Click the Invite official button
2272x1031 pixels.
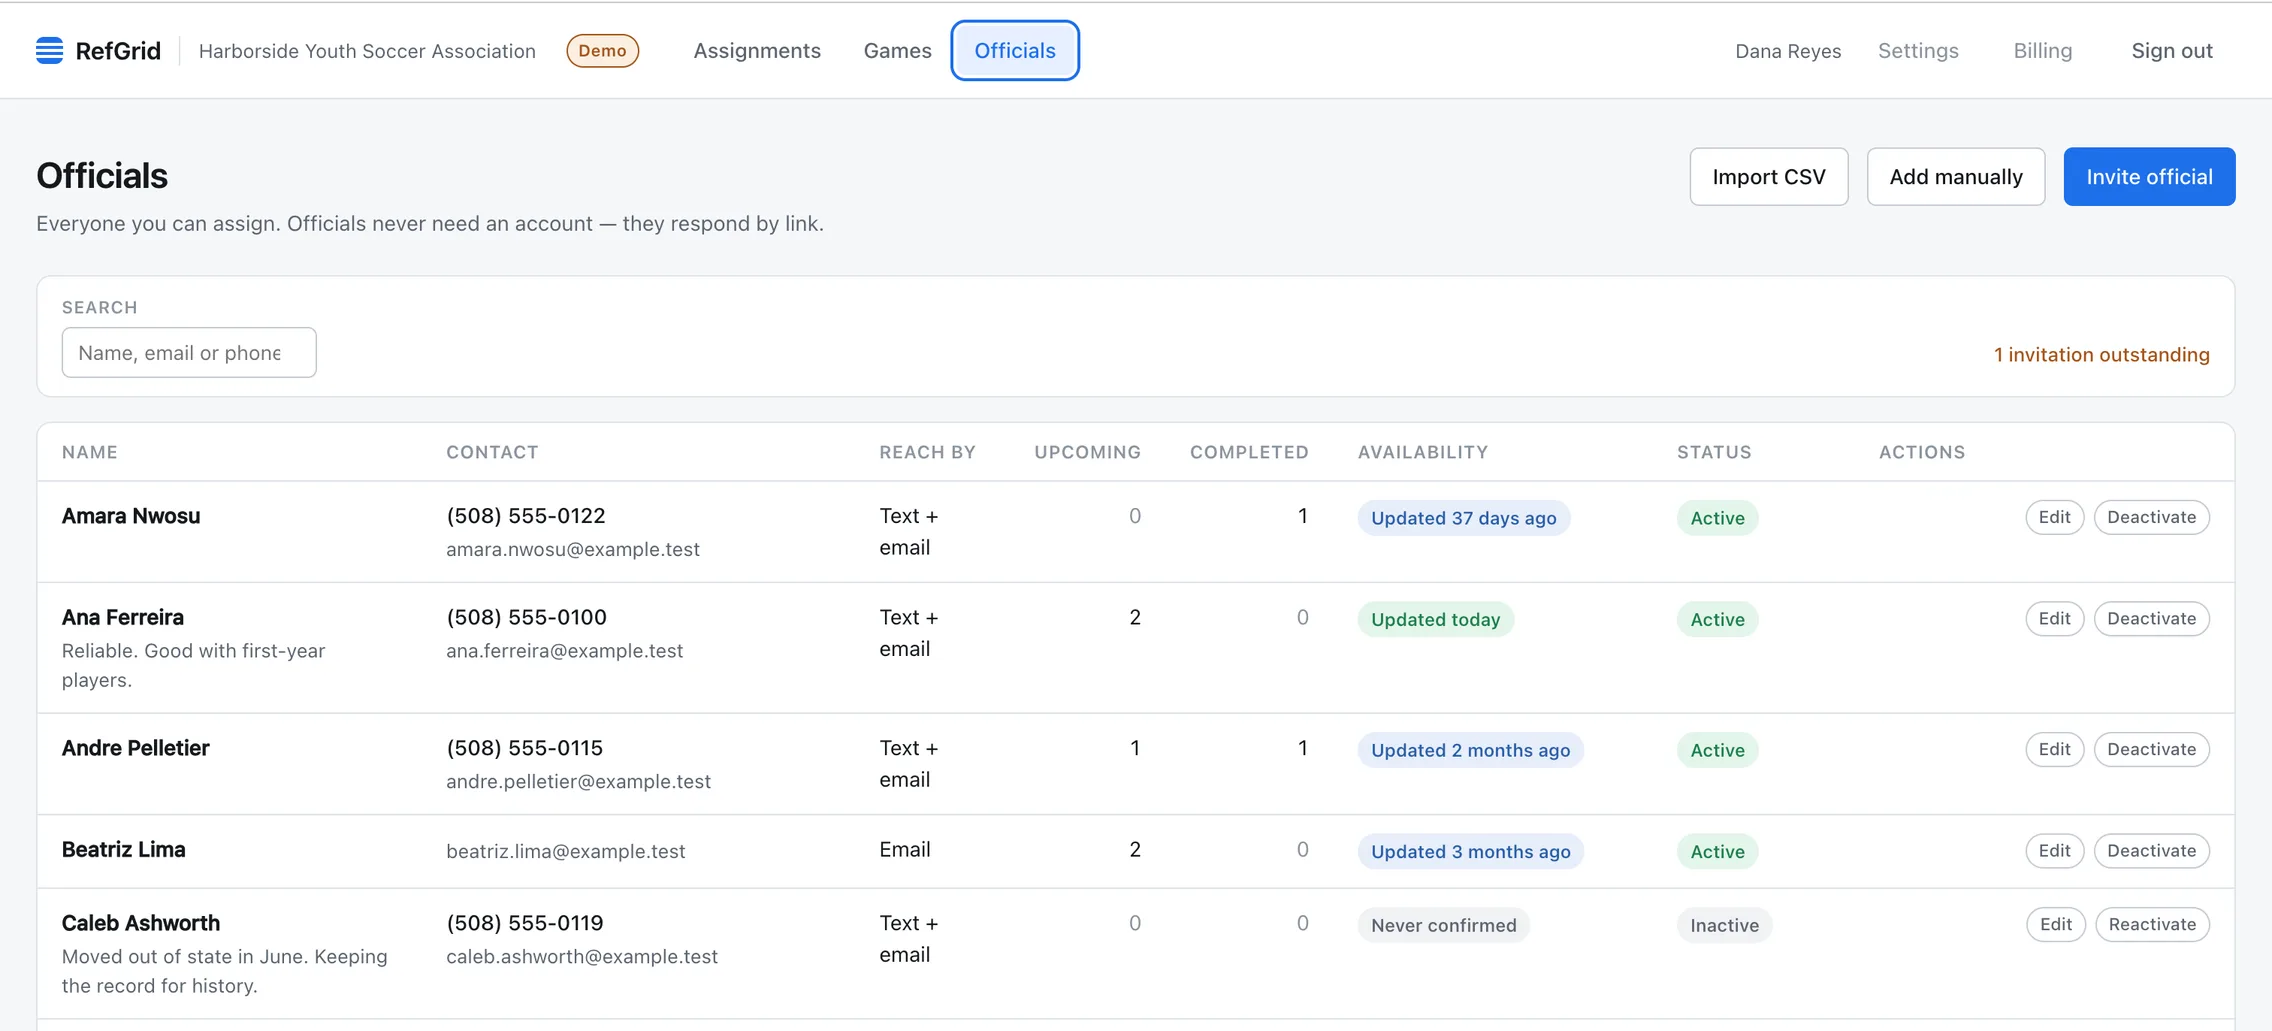tap(2149, 177)
